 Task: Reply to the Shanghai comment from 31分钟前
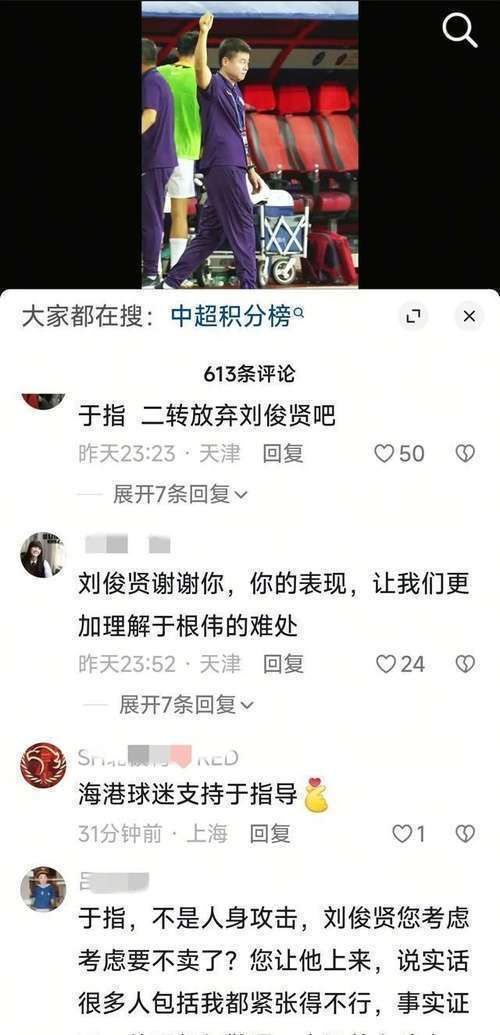[269, 834]
